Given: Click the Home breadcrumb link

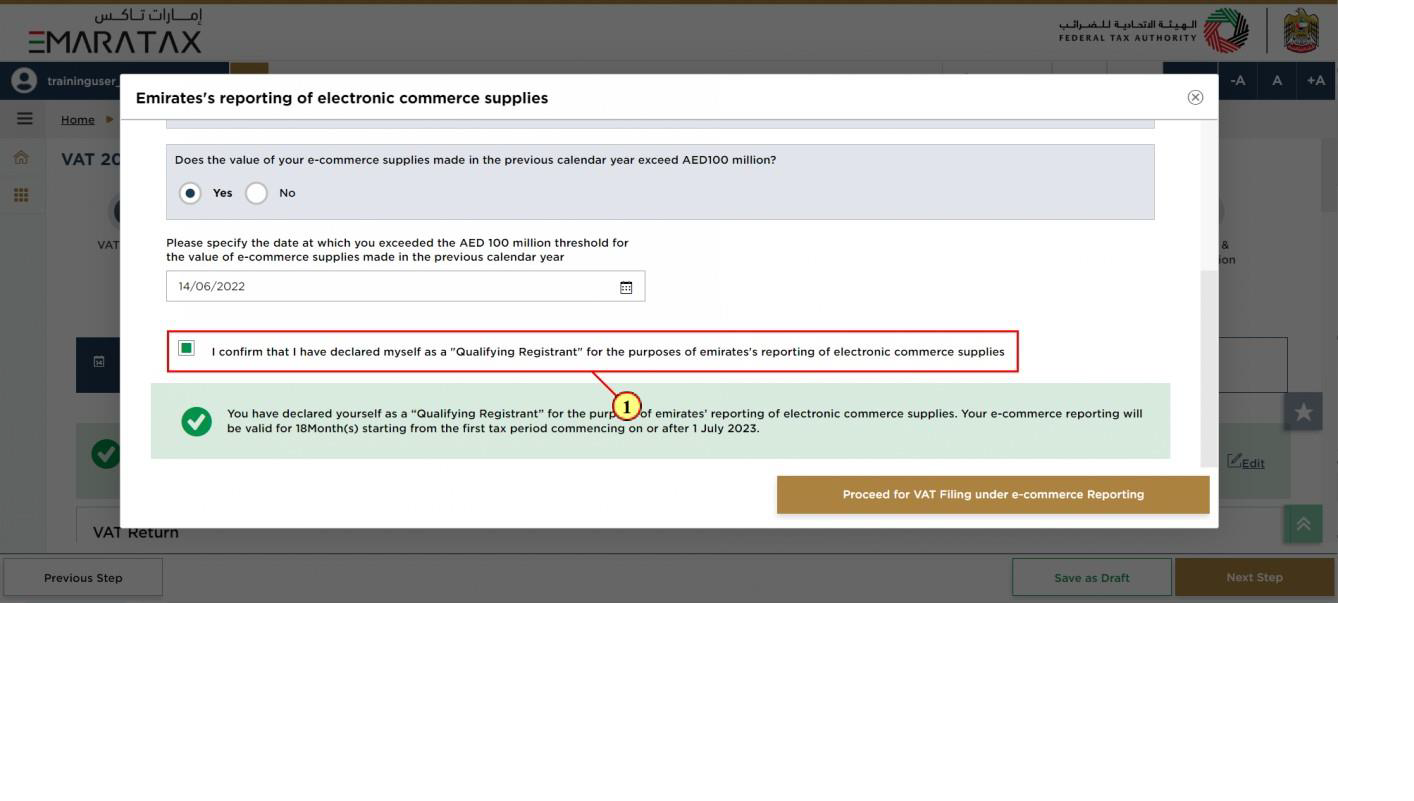Looking at the screenshot, I should (78, 120).
